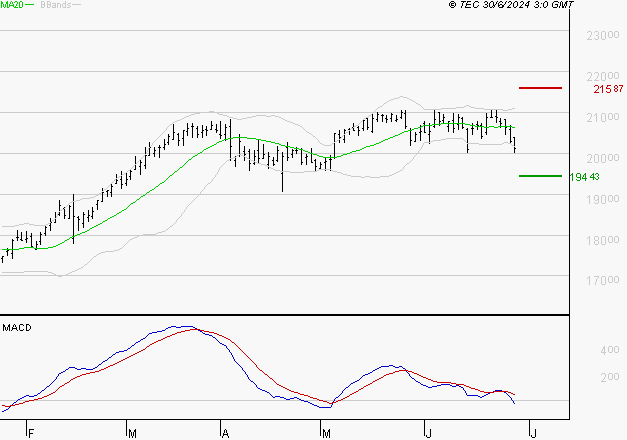Click the red resistance line marker
Viewport: 627px width, 440px height.
pos(540,88)
